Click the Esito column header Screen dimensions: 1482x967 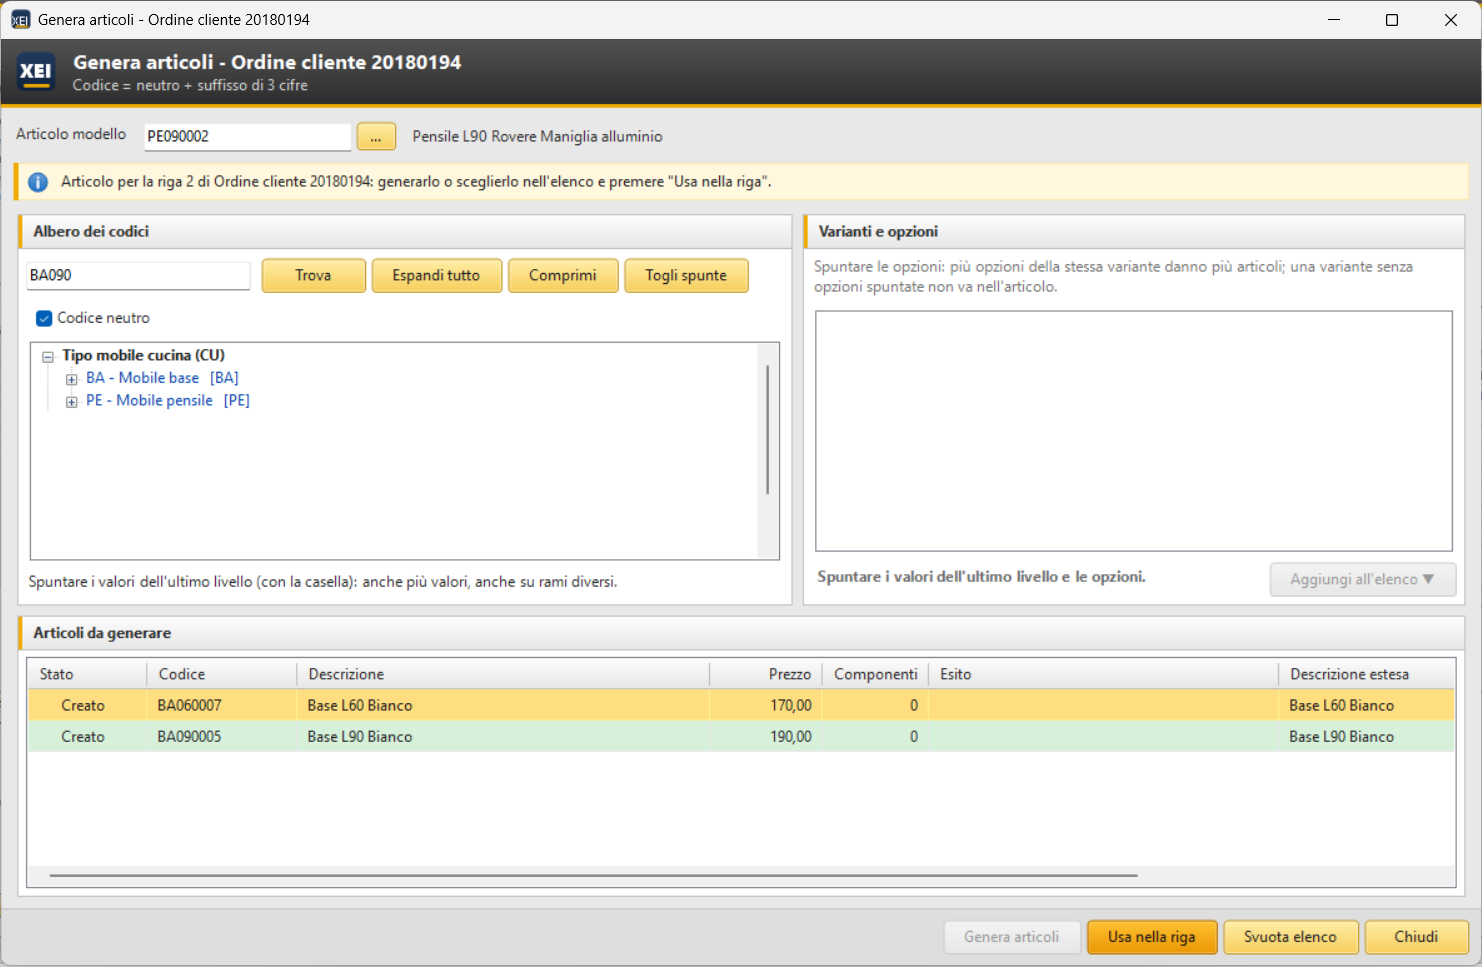point(1104,674)
